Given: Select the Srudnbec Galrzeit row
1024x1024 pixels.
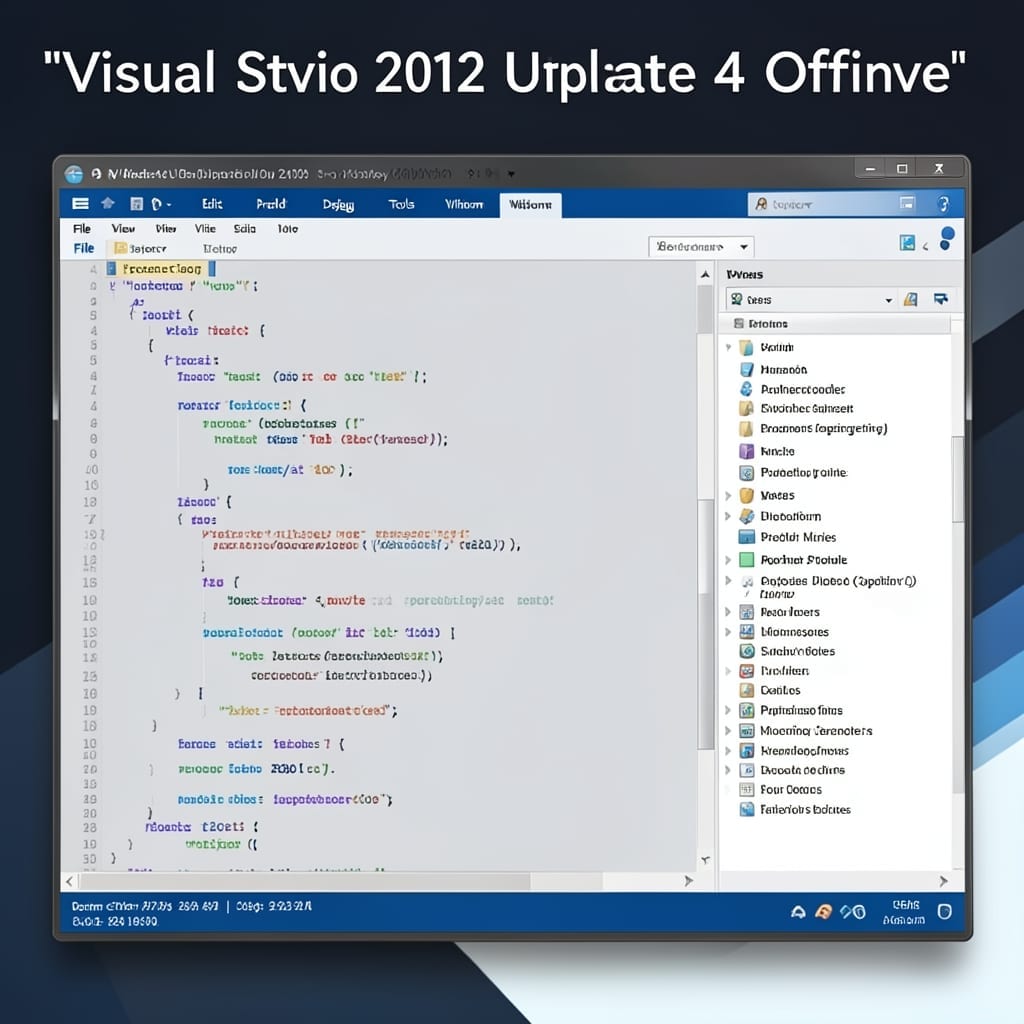Looking at the screenshot, I should [x=807, y=409].
